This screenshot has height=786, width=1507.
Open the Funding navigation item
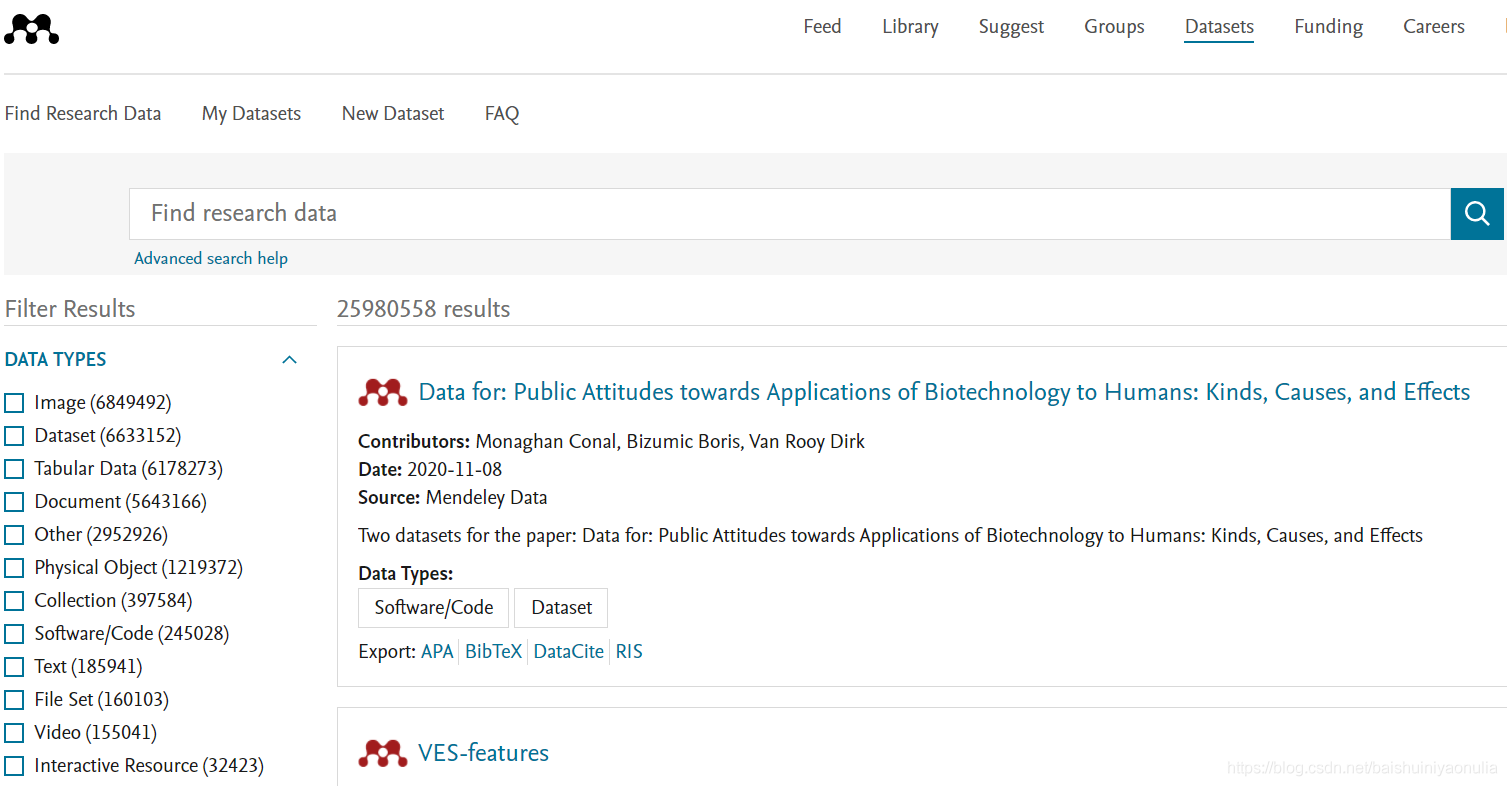[x=1328, y=27]
